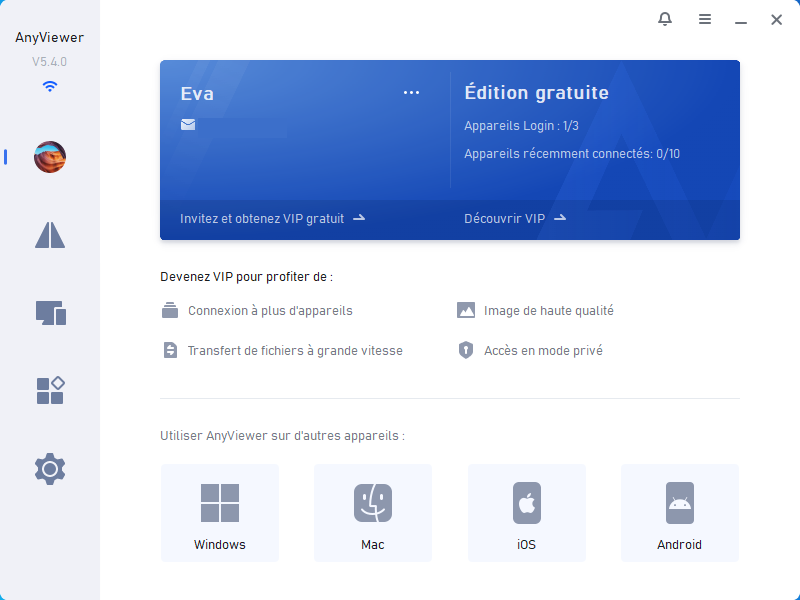Click arrow after Invitez et obtenez VIP gratuit

pyautogui.click(x=359, y=218)
